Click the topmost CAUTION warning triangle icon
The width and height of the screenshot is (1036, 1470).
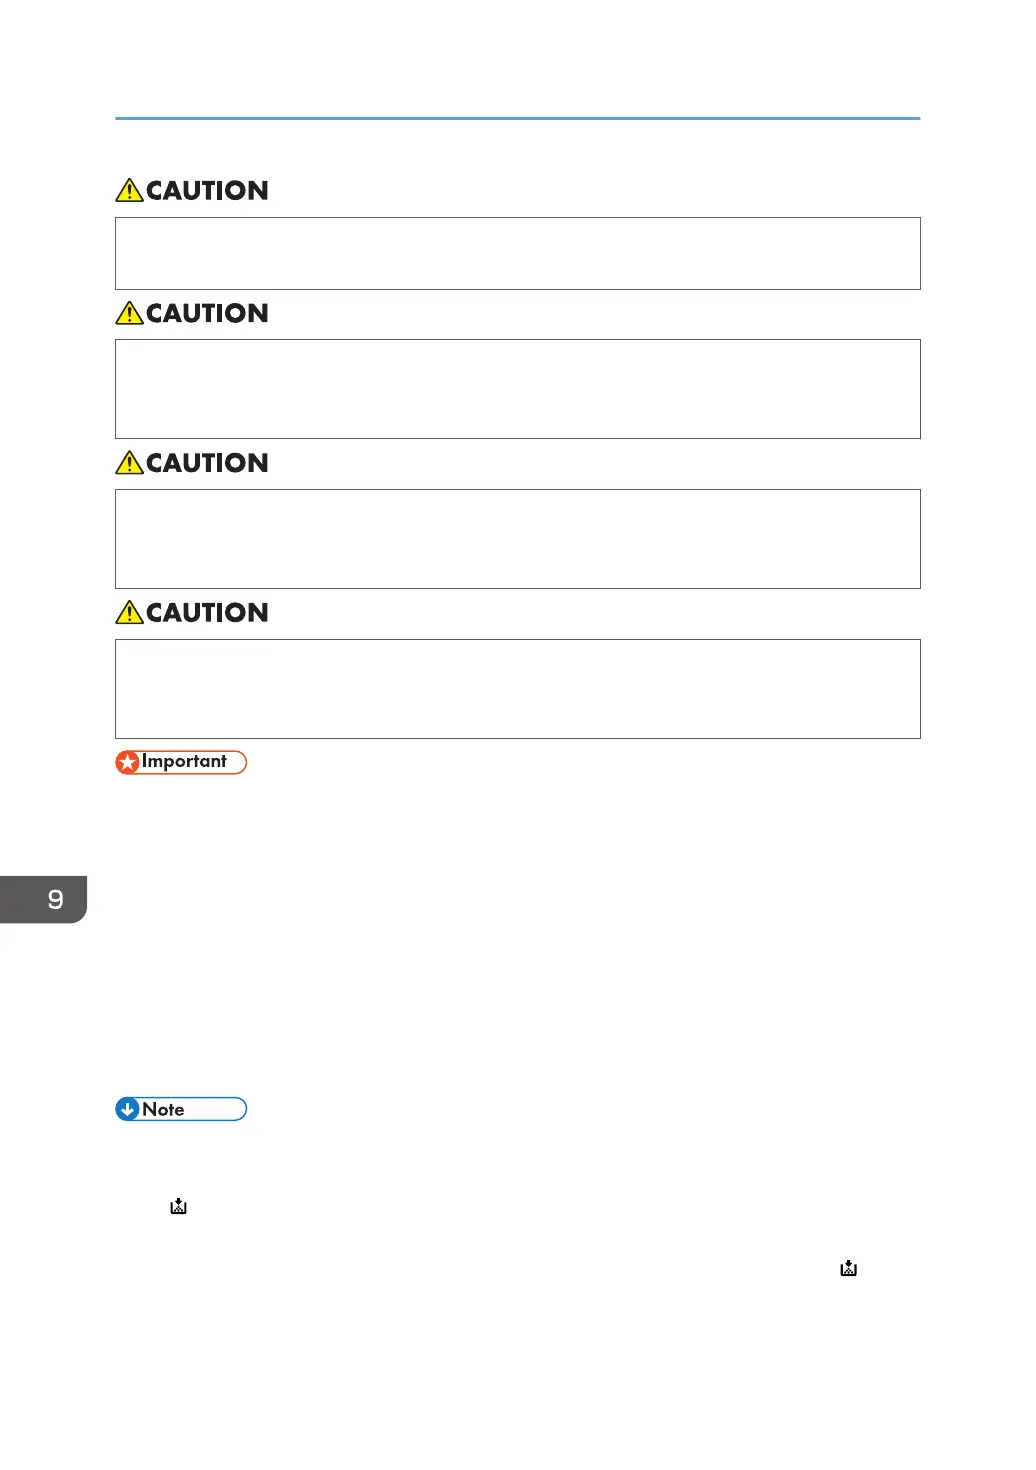tap(129, 190)
